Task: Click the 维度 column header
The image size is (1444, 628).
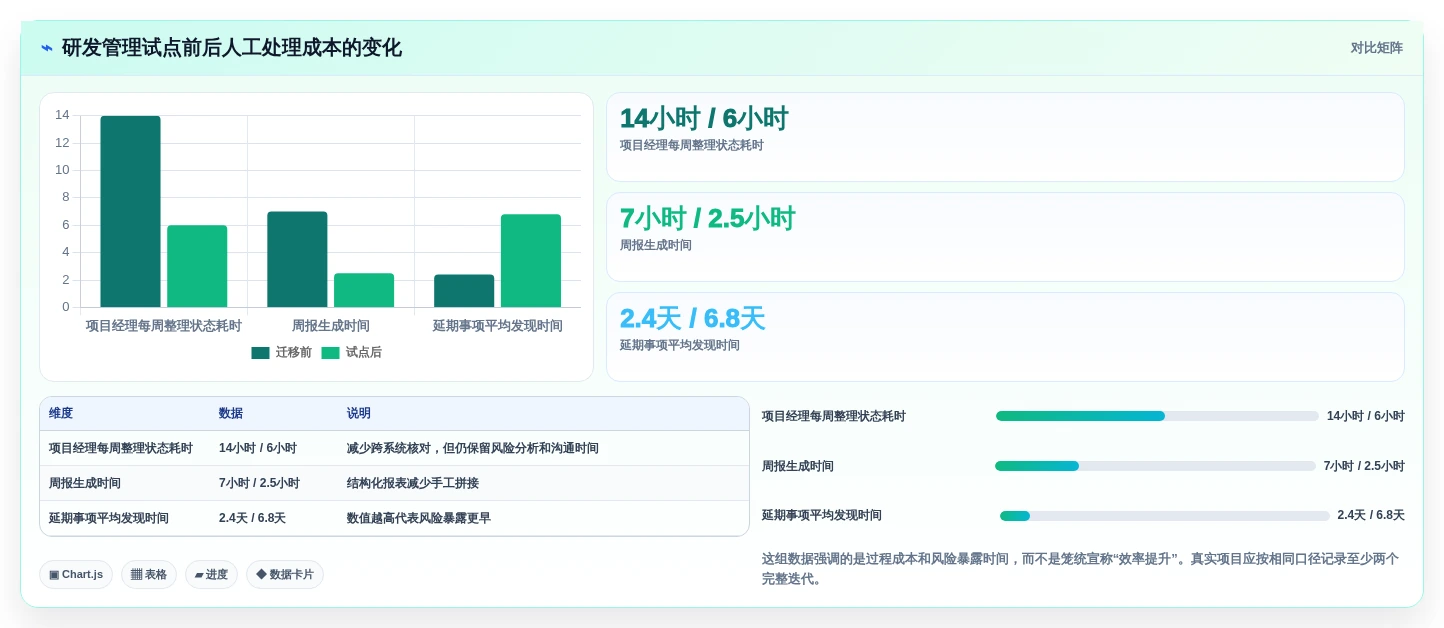Action: [x=61, y=413]
